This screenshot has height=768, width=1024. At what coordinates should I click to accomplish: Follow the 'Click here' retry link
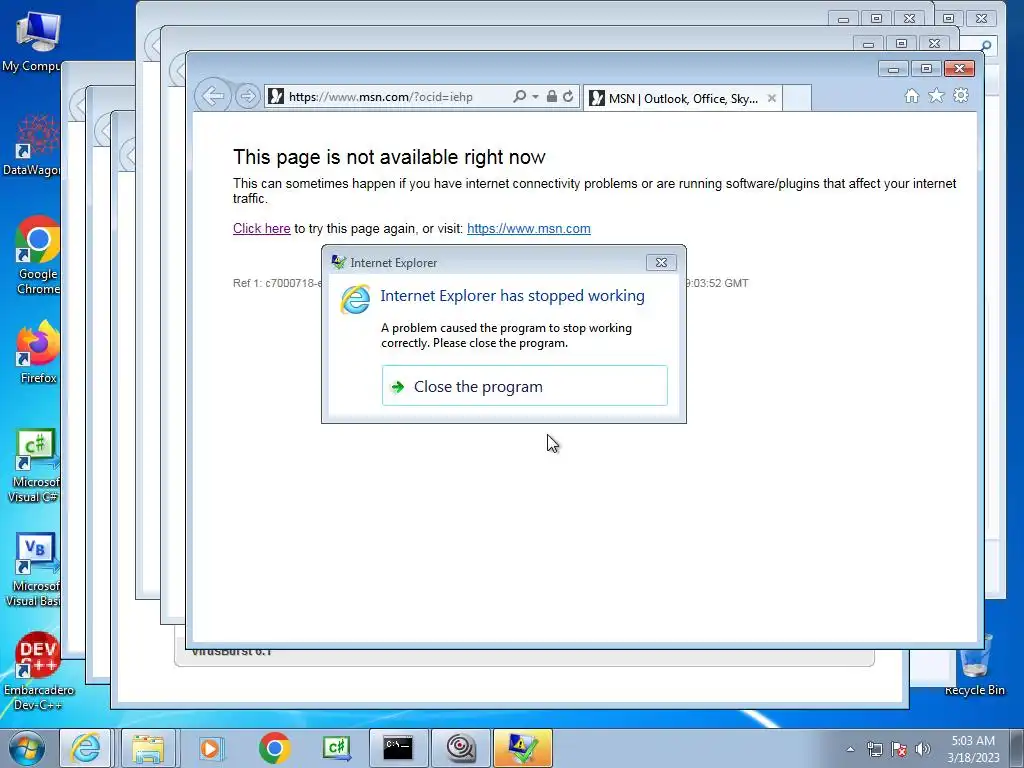(x=261, y=229)
